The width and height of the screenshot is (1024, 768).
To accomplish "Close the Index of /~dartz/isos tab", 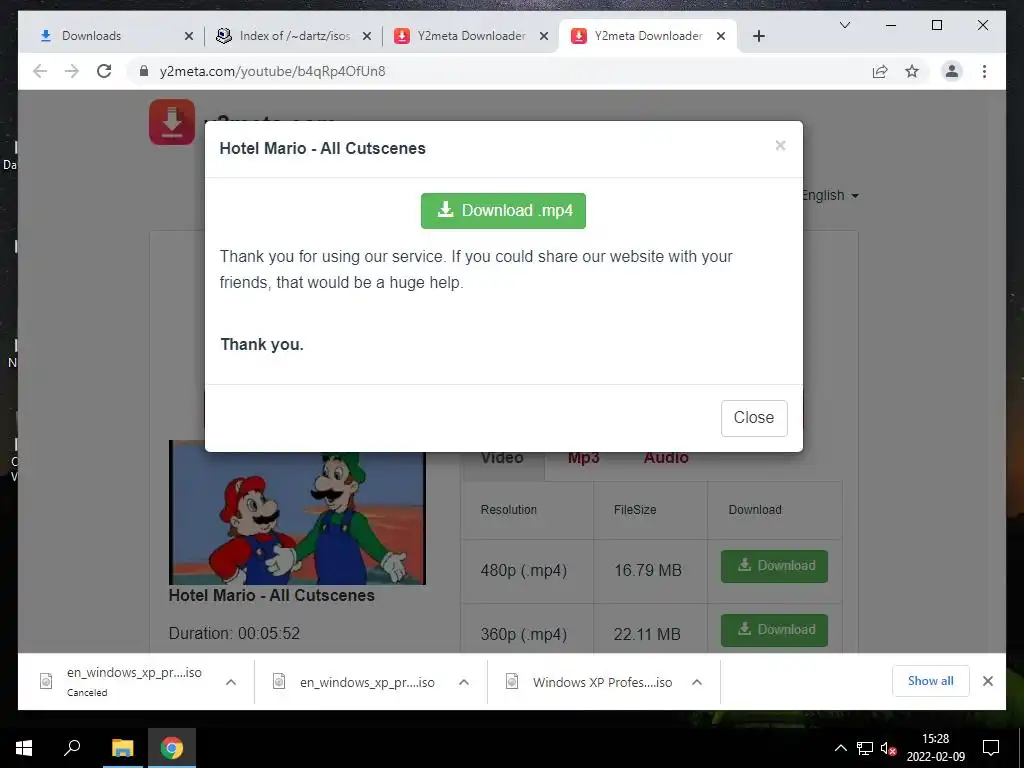I will tap(367, 37).
